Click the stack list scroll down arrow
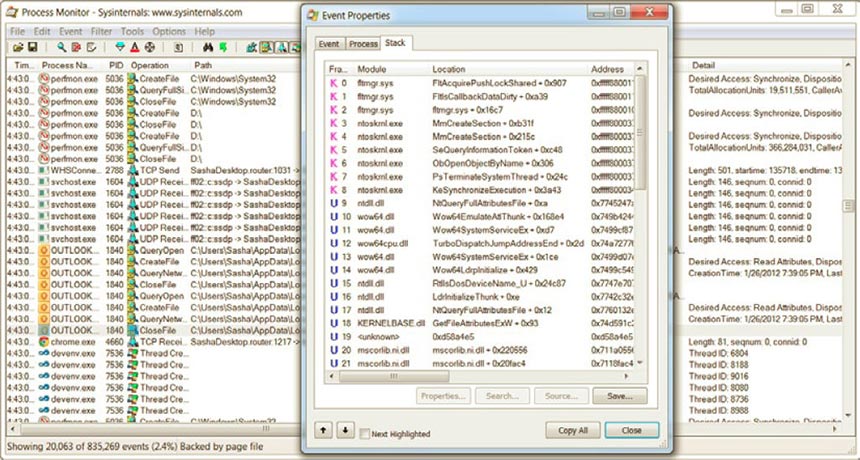 (640, 364)
